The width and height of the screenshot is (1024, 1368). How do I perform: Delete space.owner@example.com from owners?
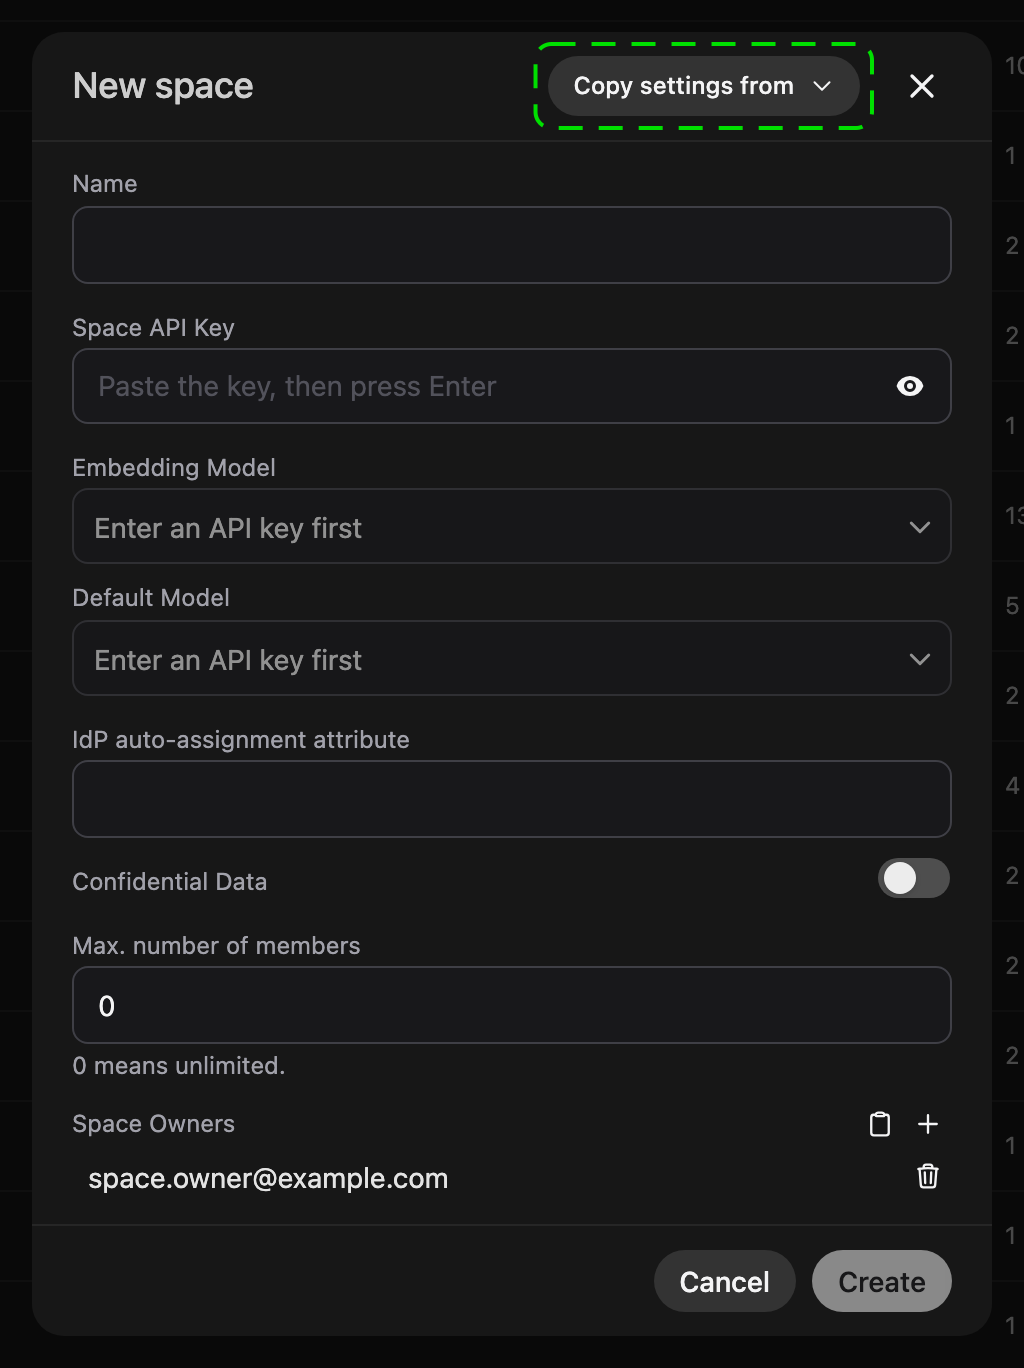[928, 1176]
